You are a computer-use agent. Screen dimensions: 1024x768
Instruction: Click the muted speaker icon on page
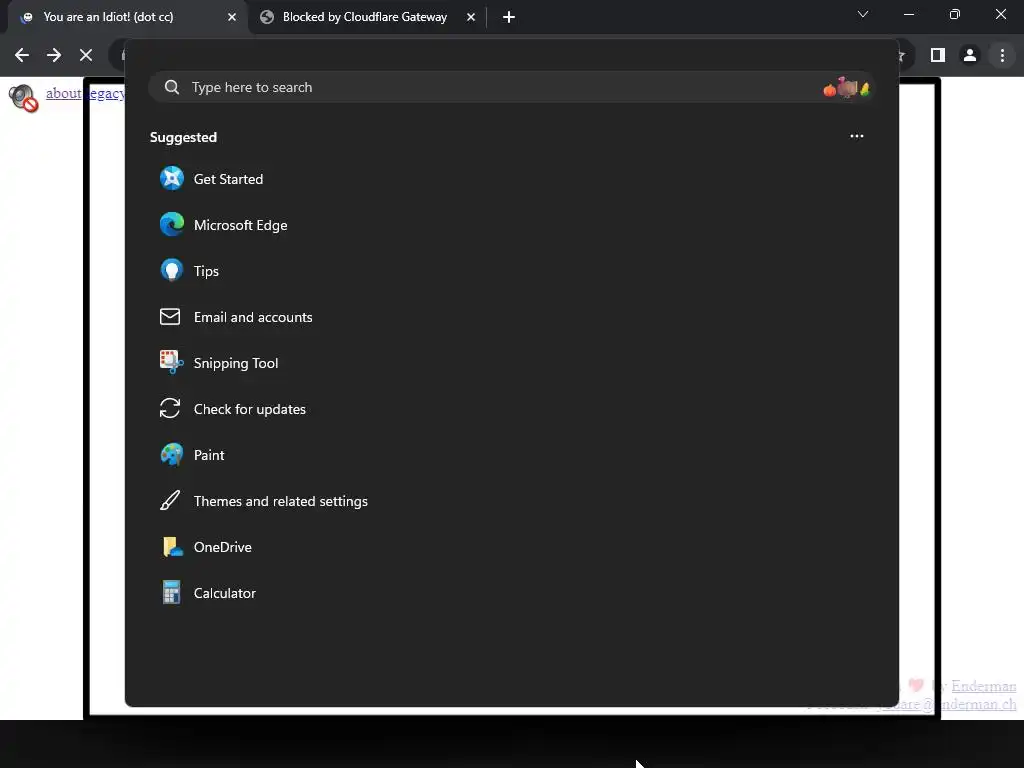click(24, 99)
